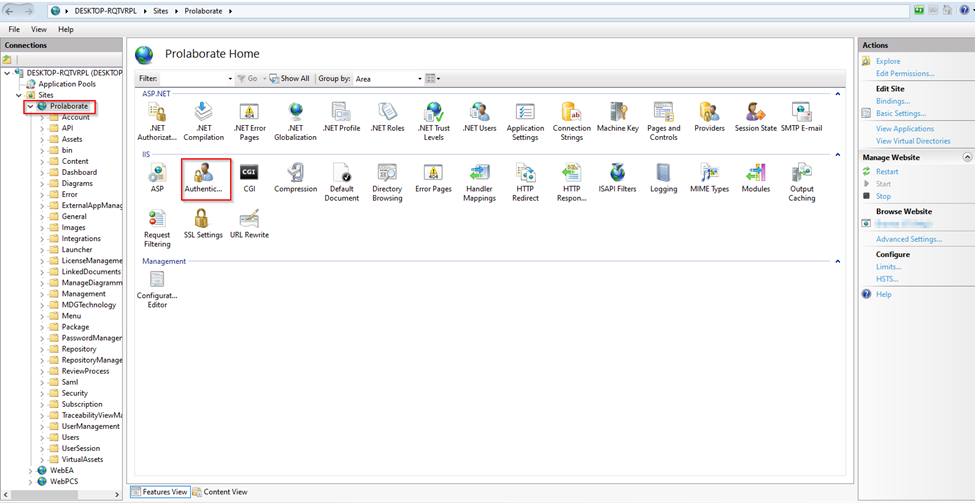
Task: Click Explore in Actions pane
Action: 888,61
